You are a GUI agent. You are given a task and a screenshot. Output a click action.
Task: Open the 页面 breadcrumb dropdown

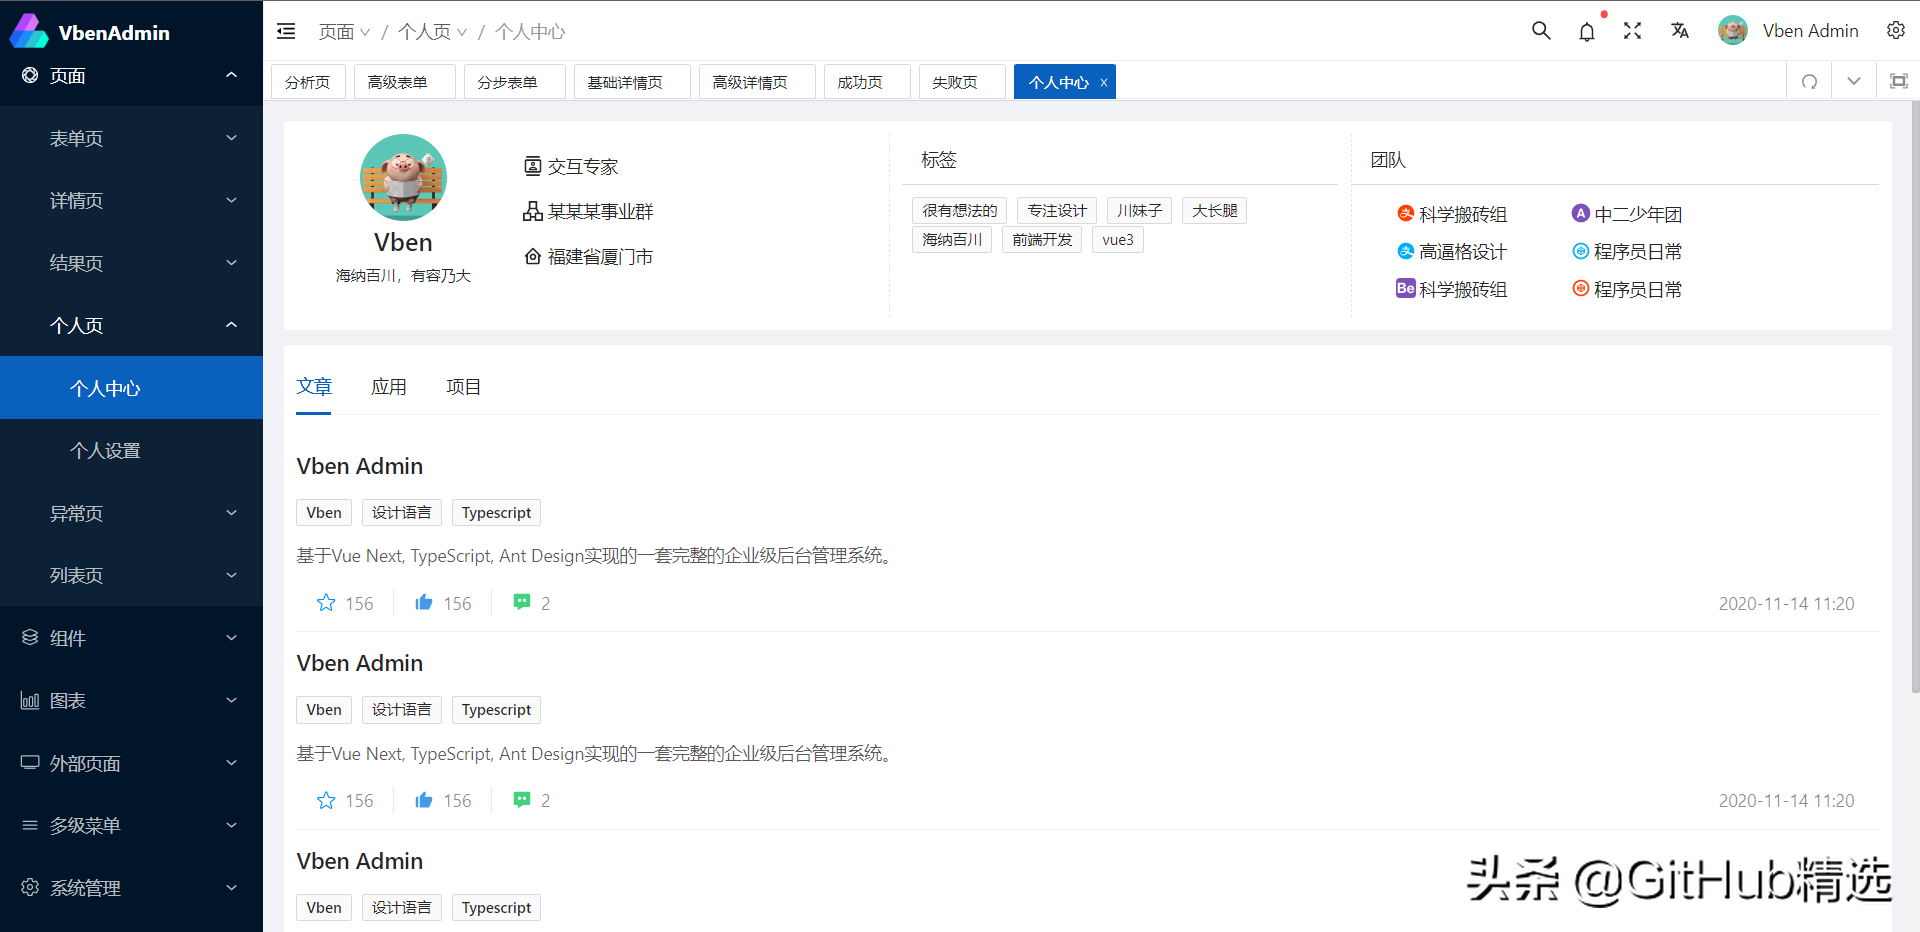343,31
